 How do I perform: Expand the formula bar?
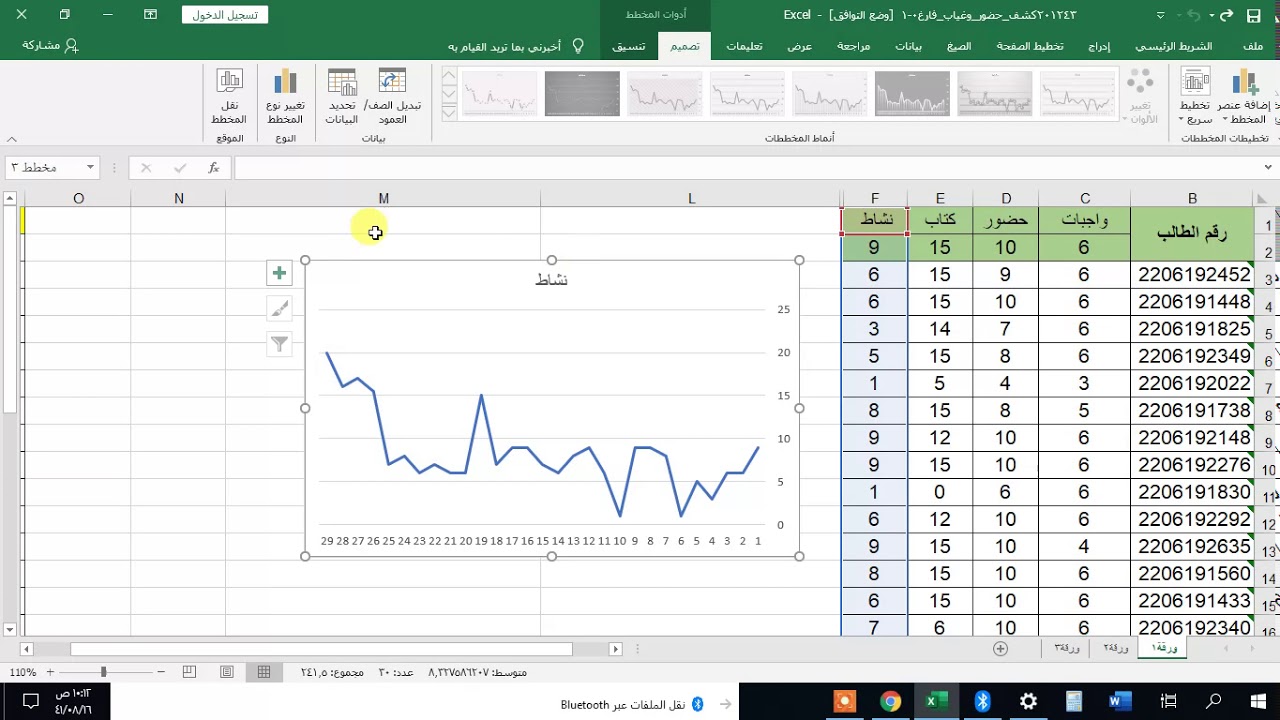[1268, 168]
